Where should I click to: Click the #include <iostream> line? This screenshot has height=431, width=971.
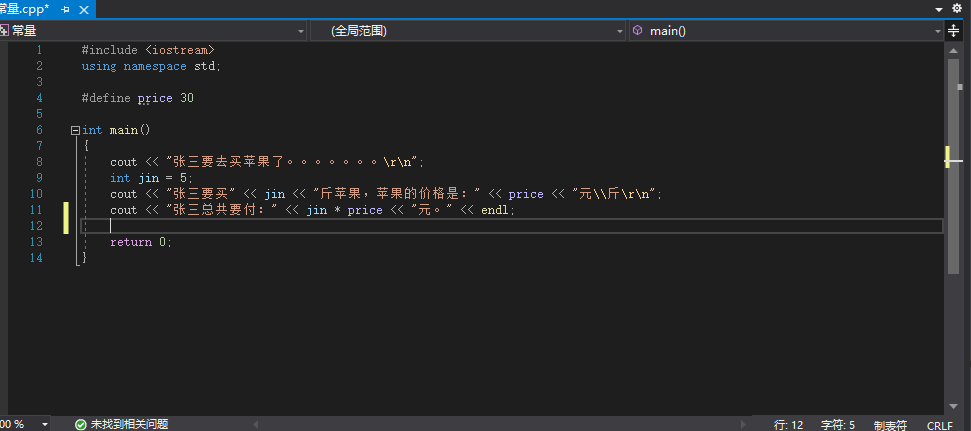pyautogui.click(x=148, y=50)
